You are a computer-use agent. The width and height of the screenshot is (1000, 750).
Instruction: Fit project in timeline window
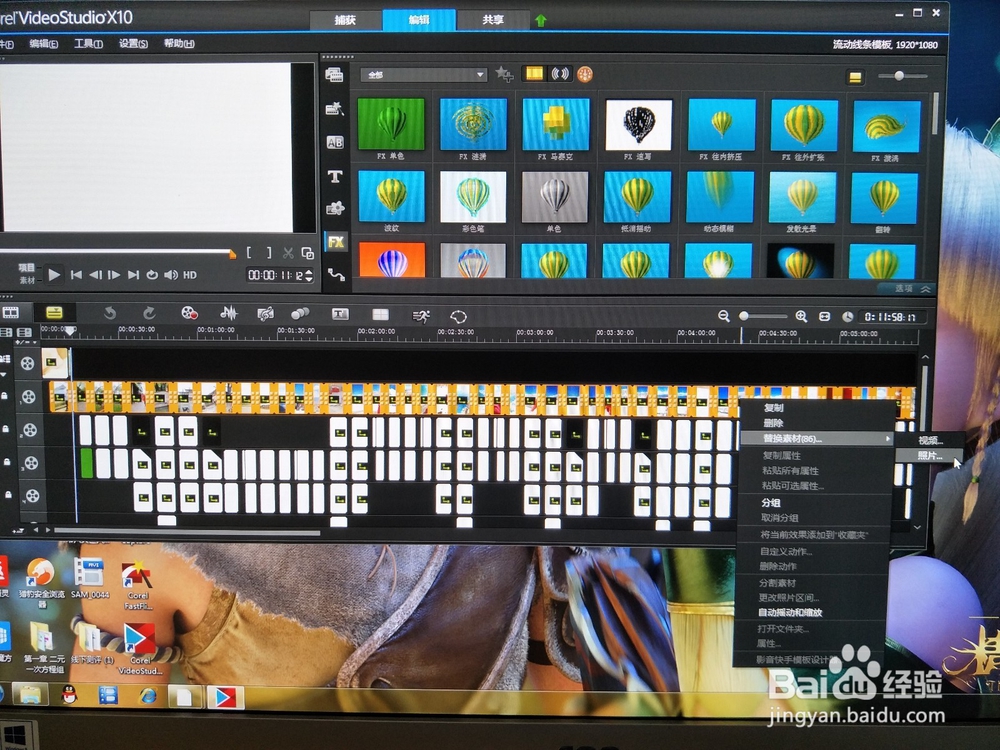(825, 316)
